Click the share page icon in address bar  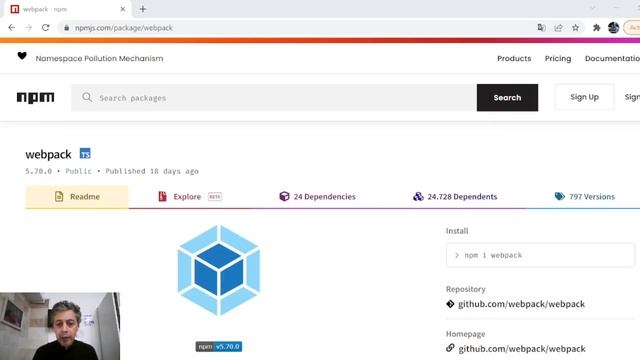pos(558,28)
